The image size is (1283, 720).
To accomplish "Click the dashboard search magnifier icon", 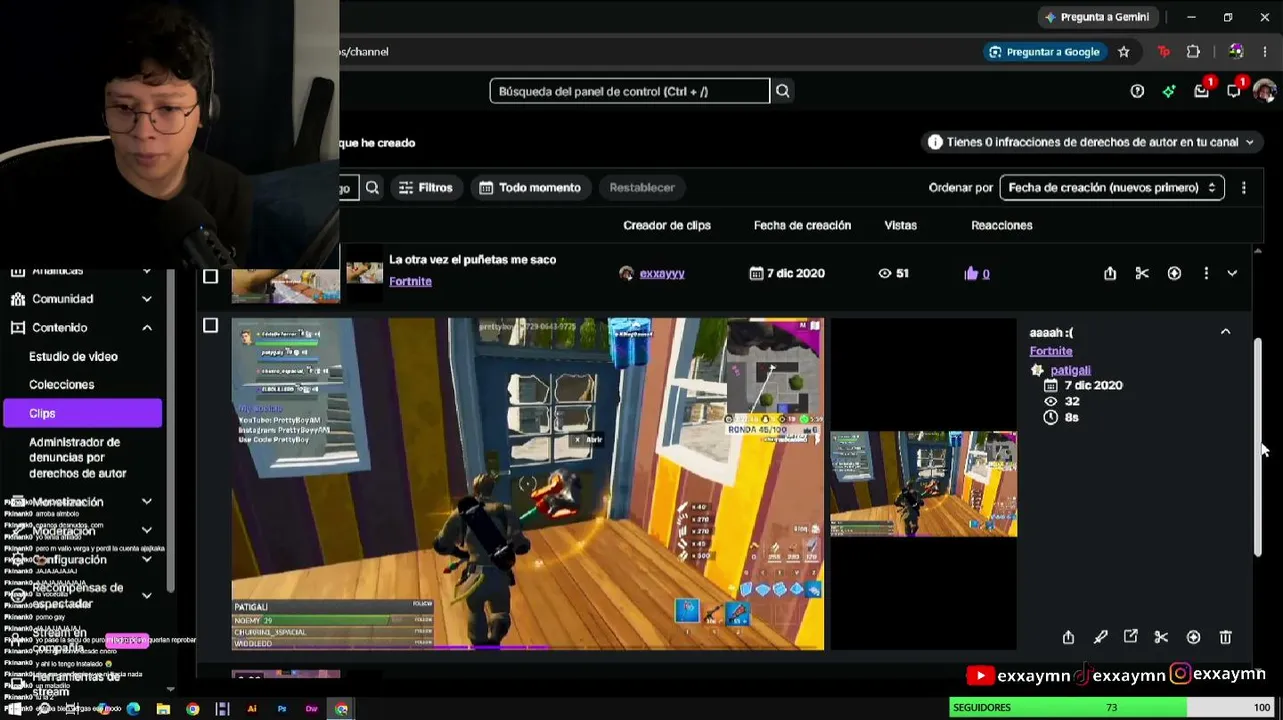I will (783, 91).
